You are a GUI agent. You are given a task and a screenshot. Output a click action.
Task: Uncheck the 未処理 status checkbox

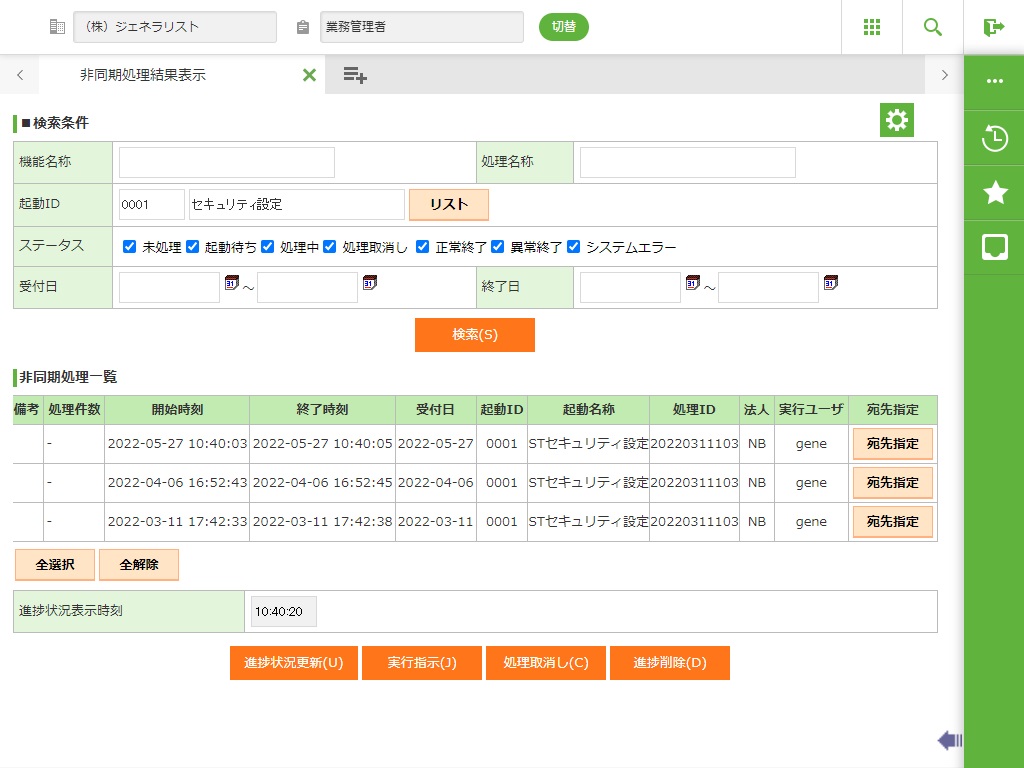[x=129, y=247]
